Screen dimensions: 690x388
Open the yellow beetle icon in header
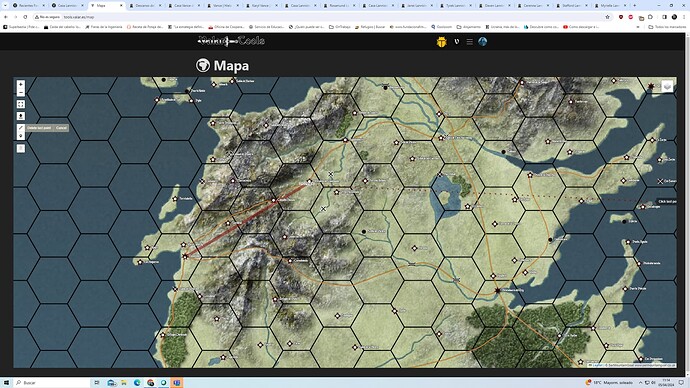(441, 42)
